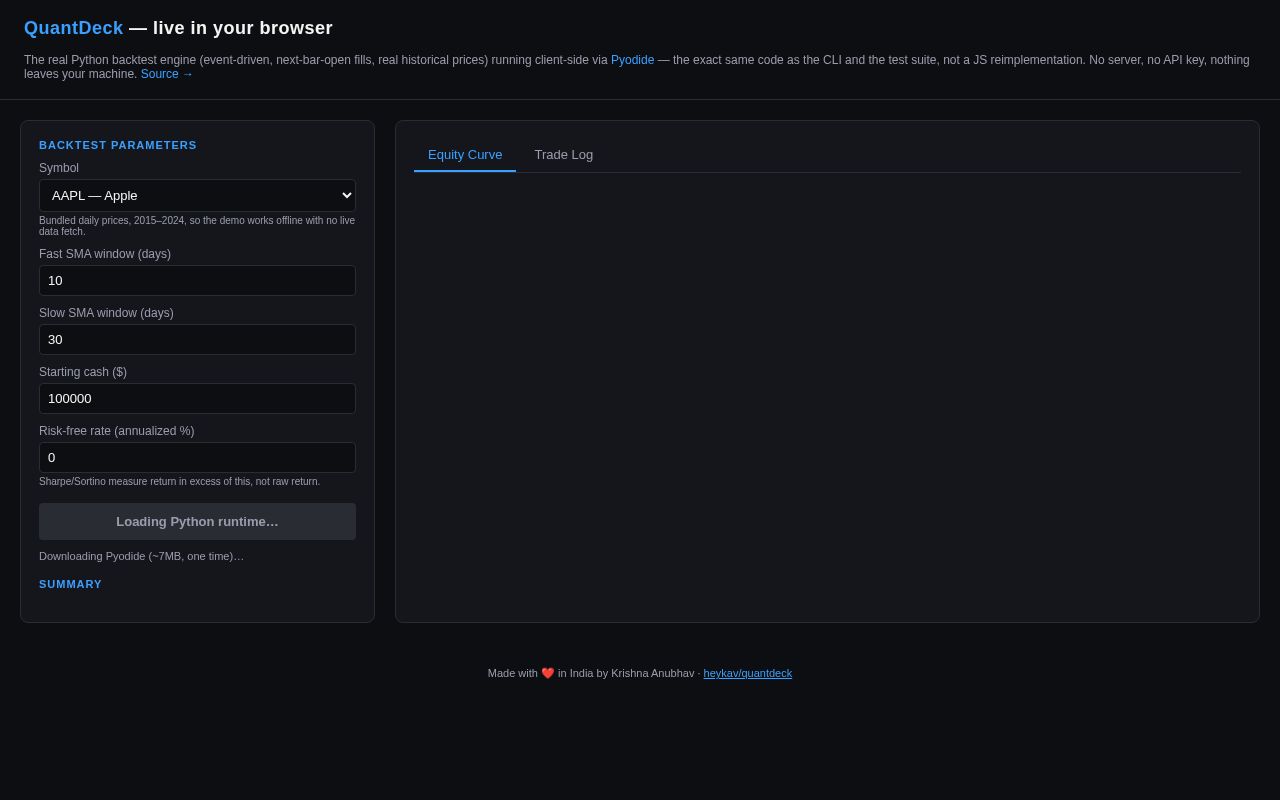Click the Fast SMA window input field
1280x800 pixels.
coord(197,280)
